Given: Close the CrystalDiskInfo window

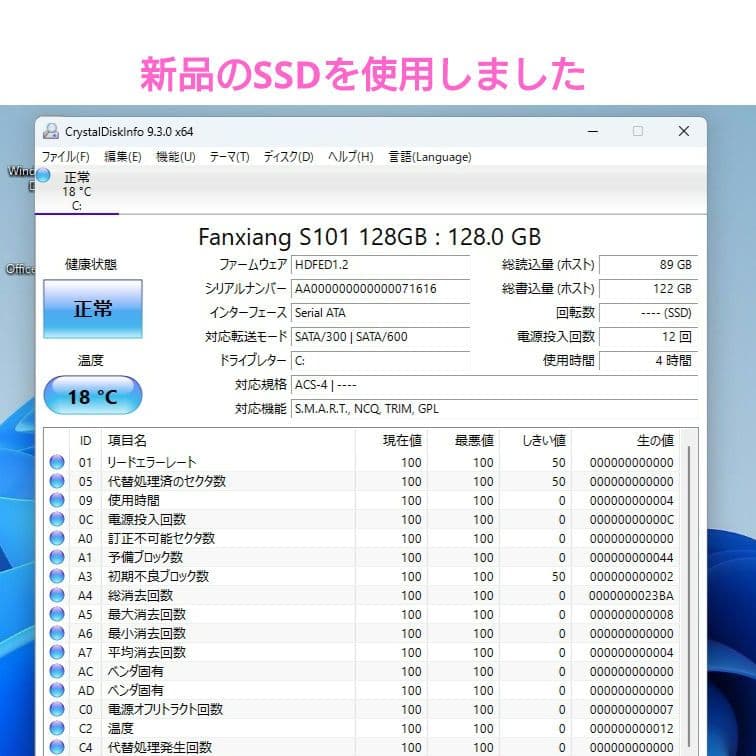Looking at the screenshot, I should [683, 131].
